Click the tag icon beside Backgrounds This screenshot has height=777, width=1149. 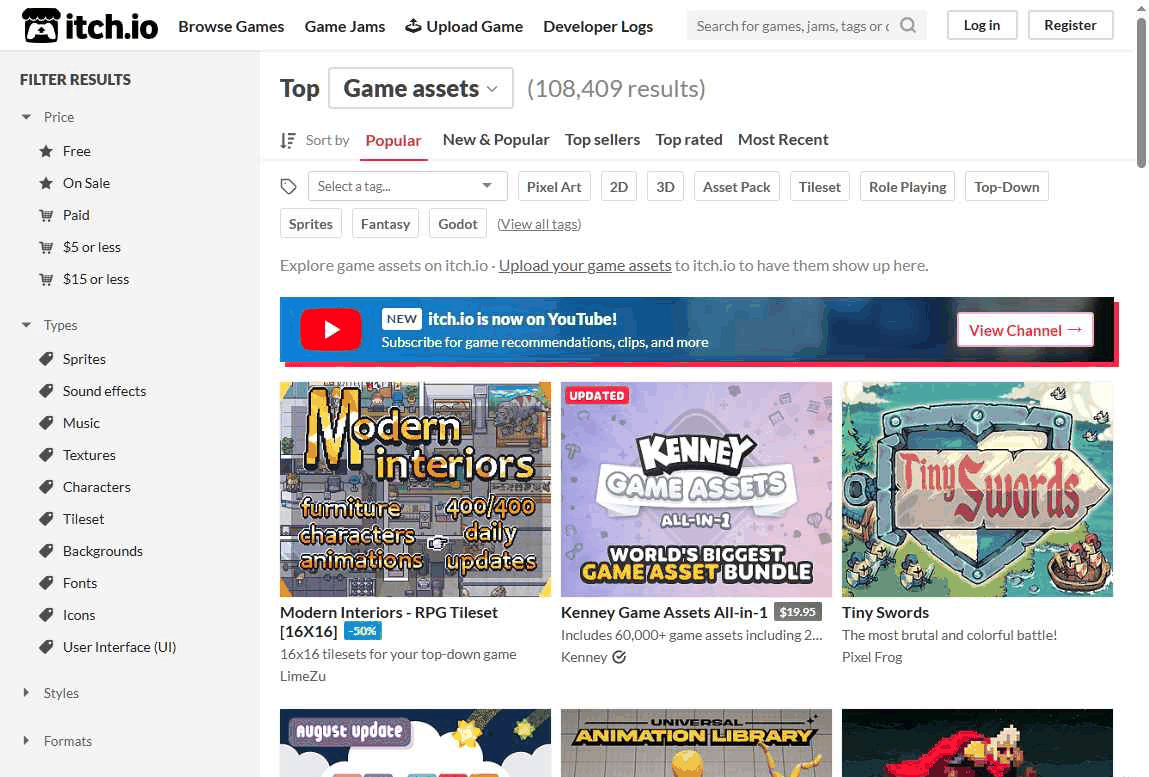coord(46,551)
